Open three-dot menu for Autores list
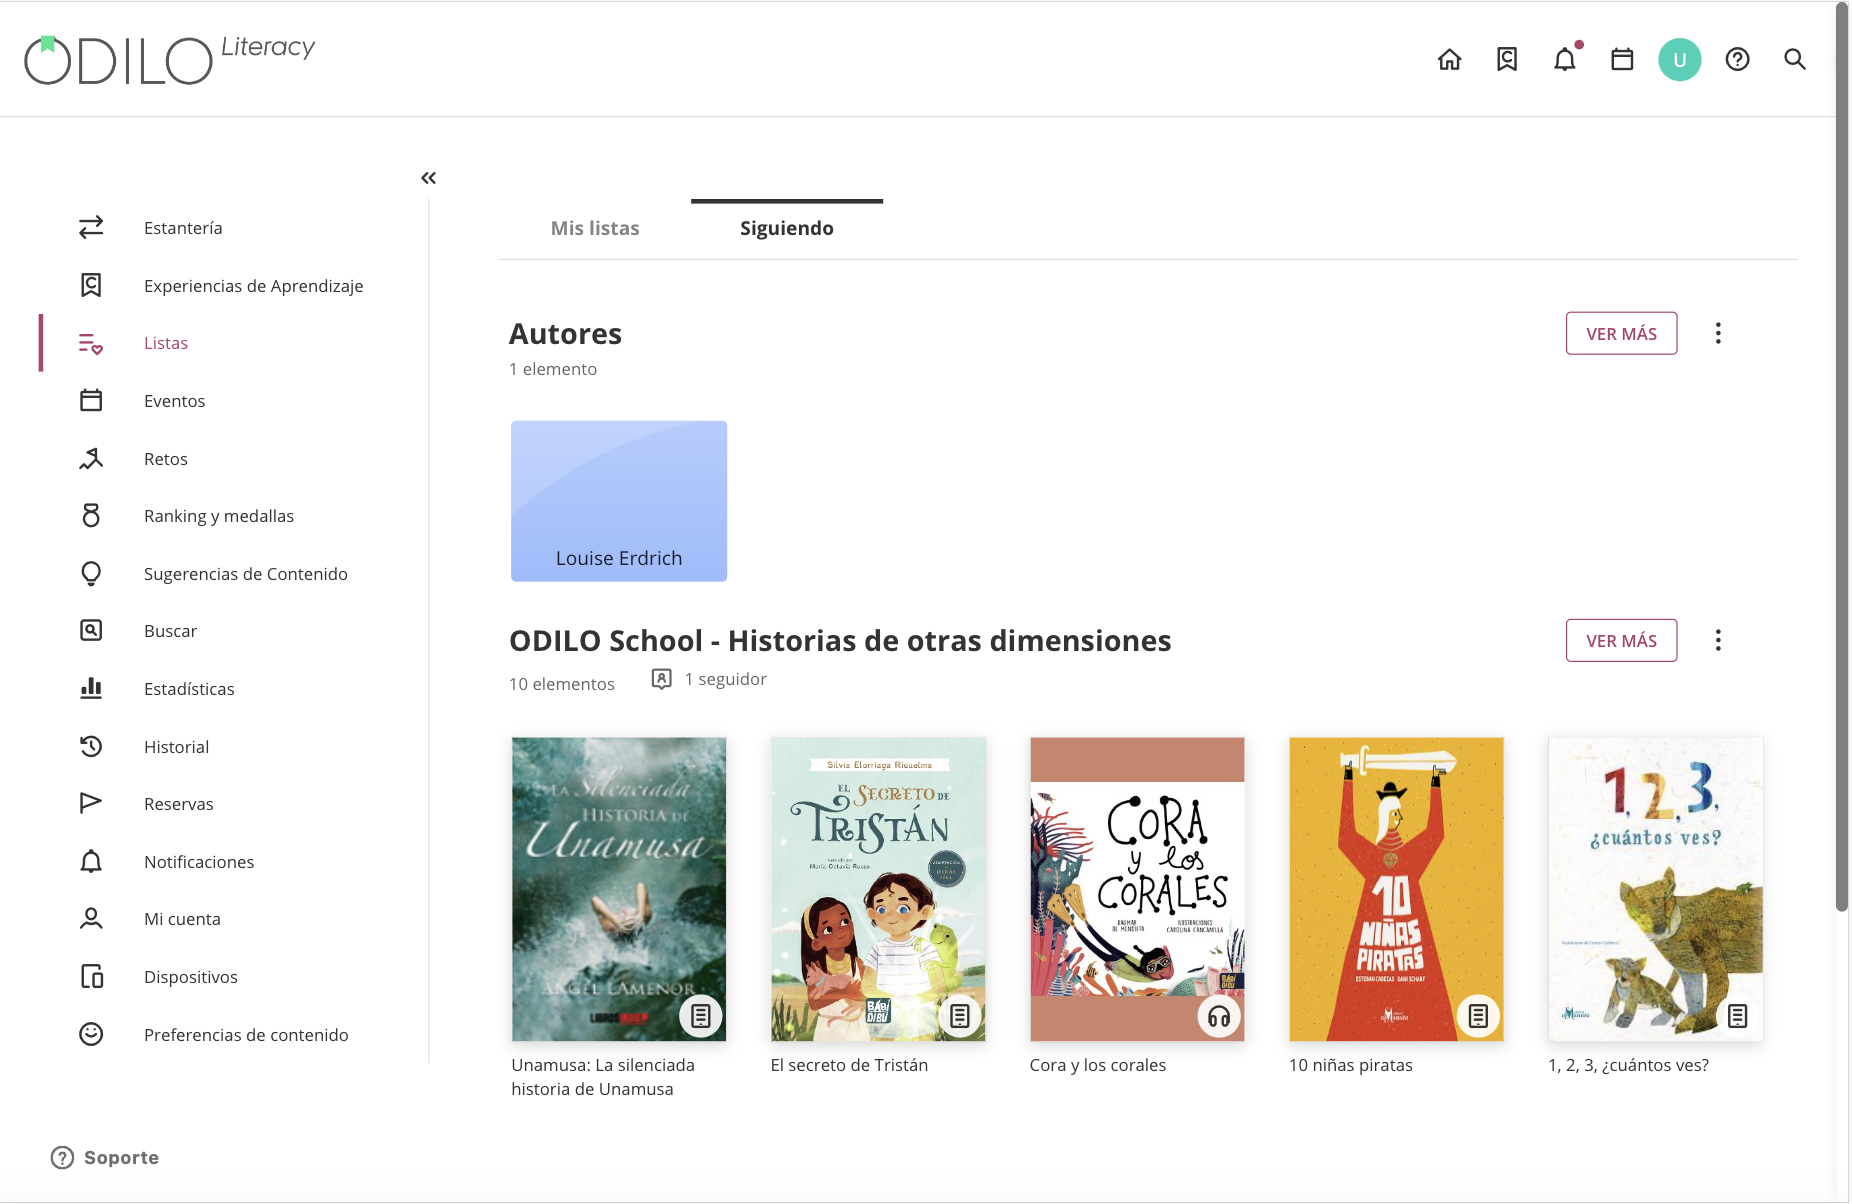 click(1718, 333)
